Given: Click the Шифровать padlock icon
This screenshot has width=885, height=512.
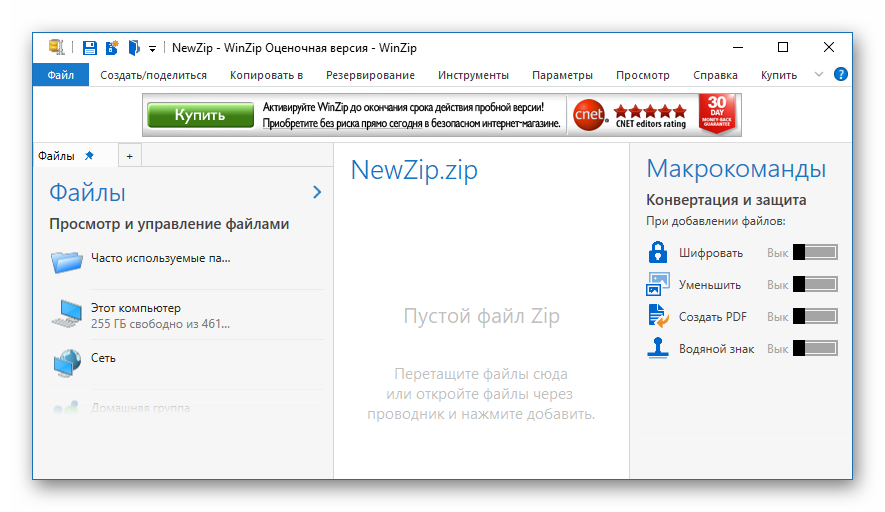Looking at the screenshot, I should 658,252.
